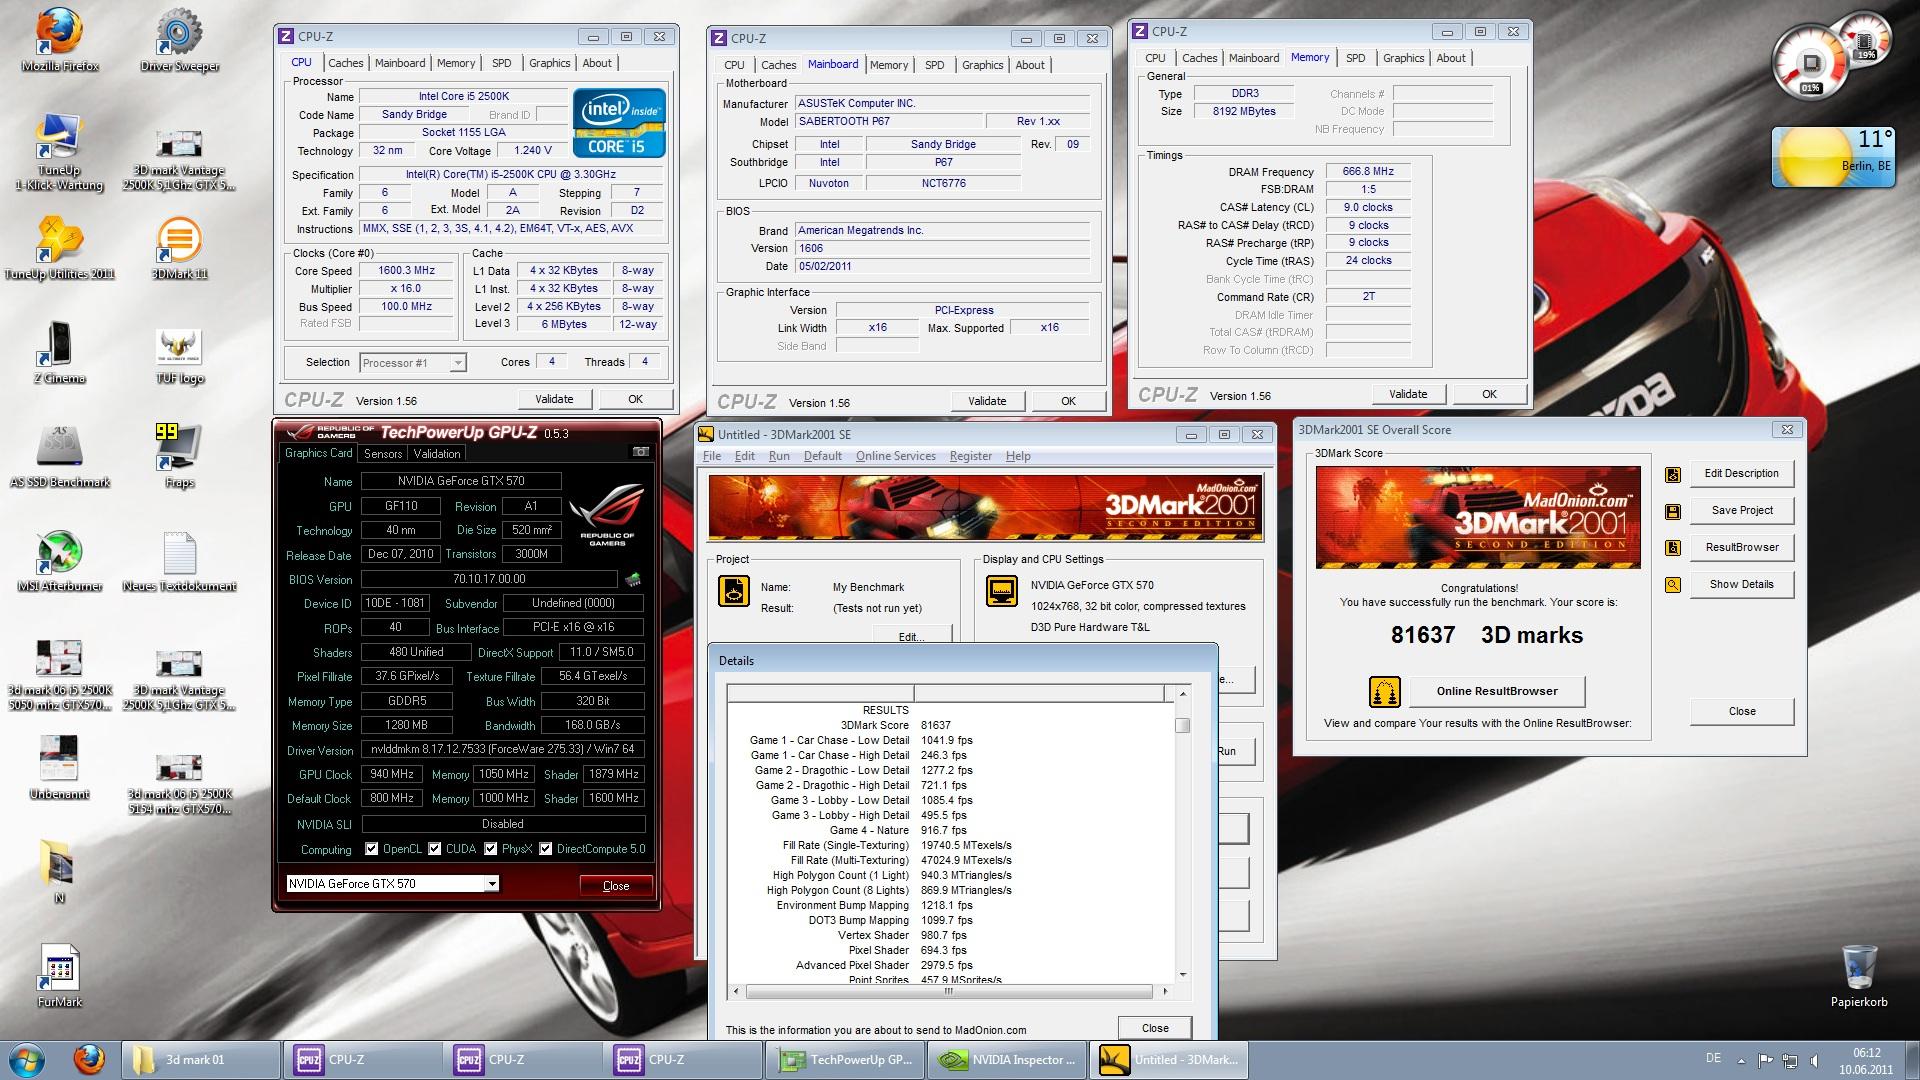
Task: Click ResultBrowser icon in score window
Action: click(x=1672, y=548)
